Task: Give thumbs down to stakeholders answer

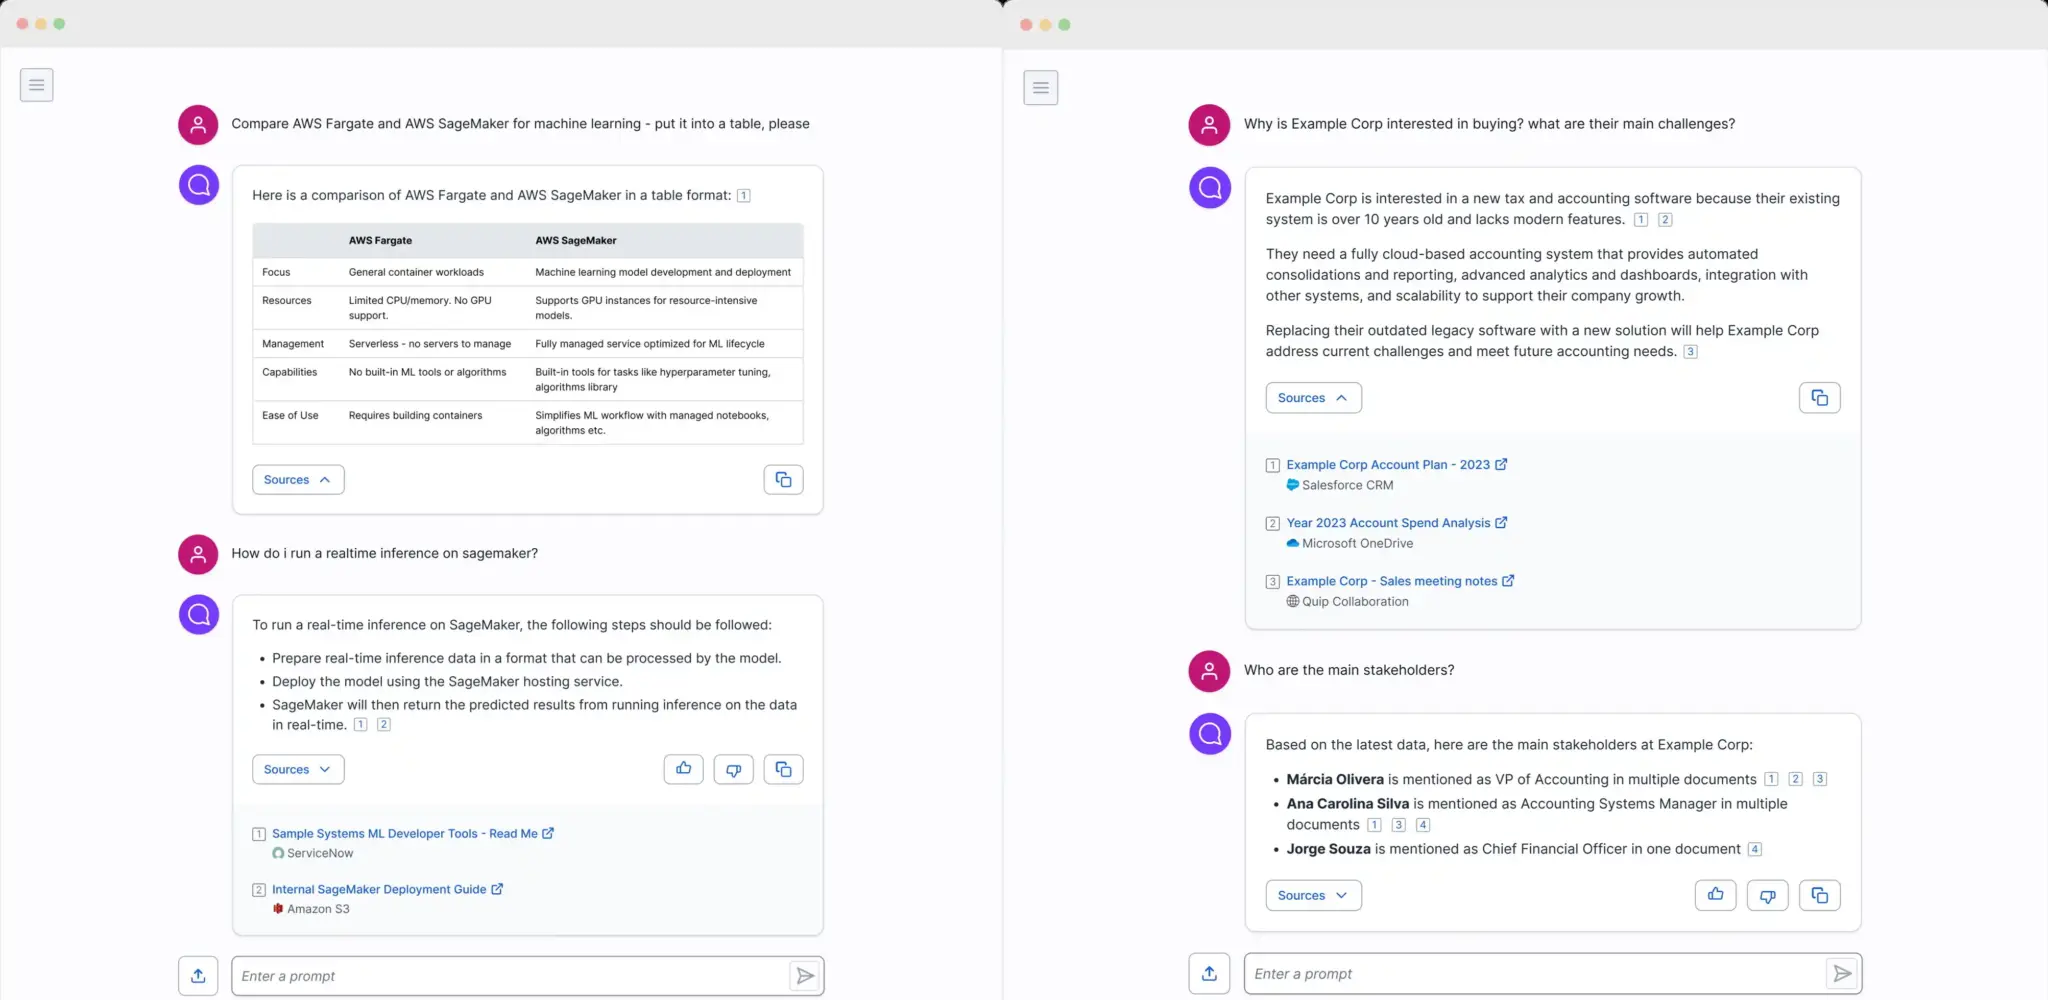Action: pos(1768,895)
